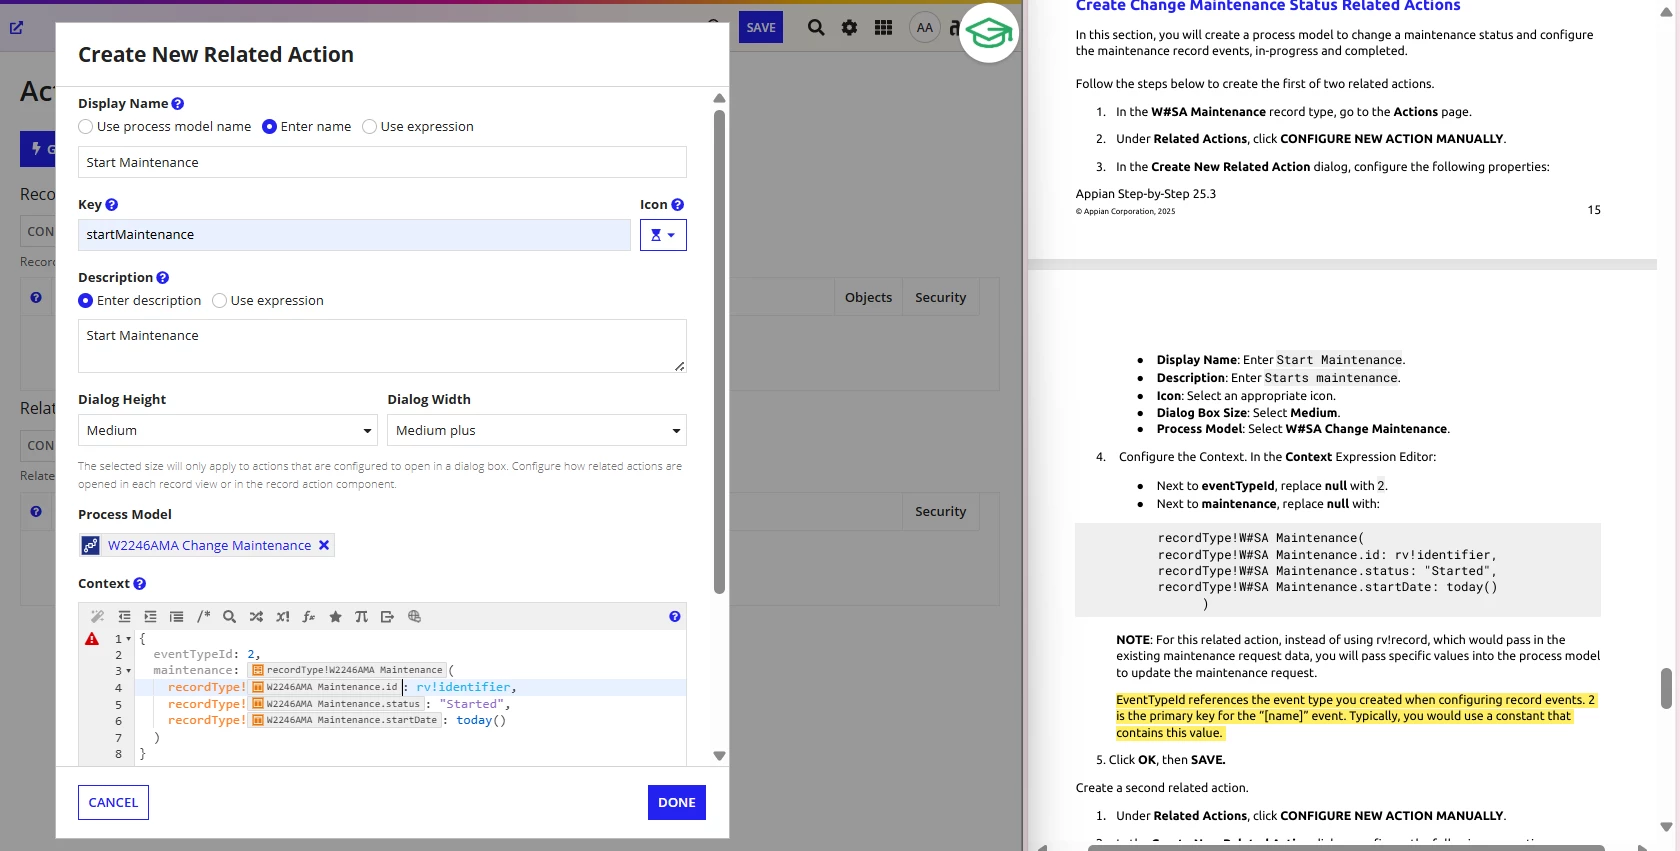
Task: Click the Display Name text field
Action: click(382, 162)
